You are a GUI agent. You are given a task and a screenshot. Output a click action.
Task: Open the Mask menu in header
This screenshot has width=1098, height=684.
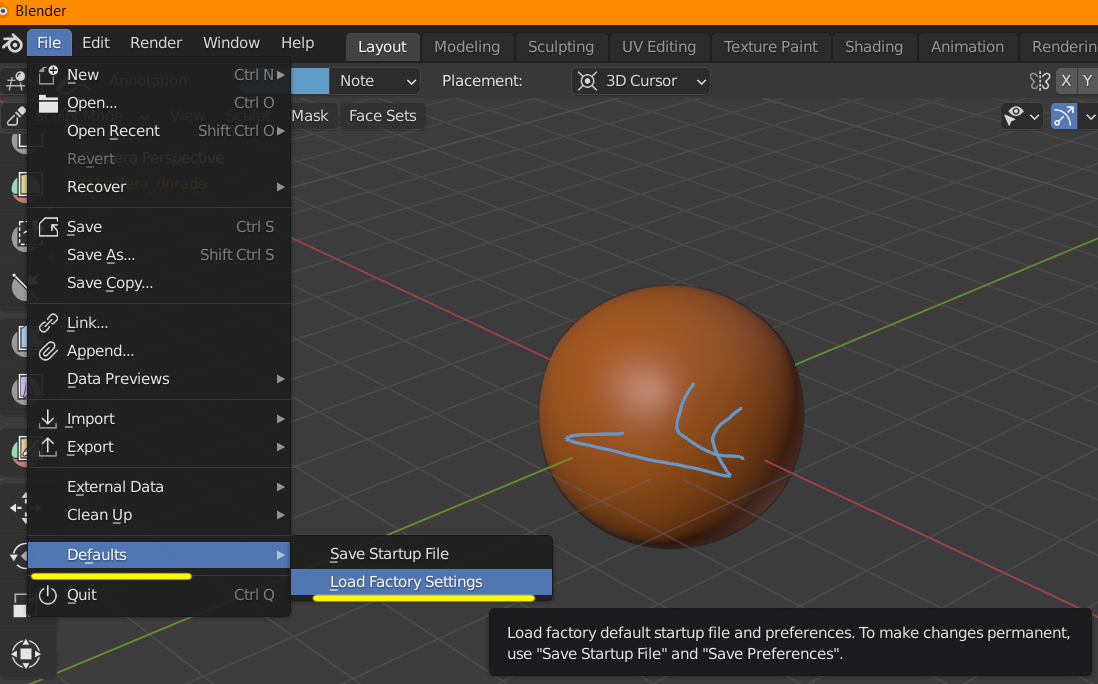(310, 116)
